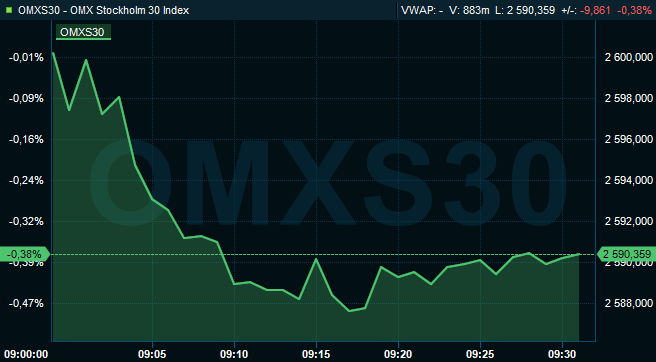Click the 2 600,000 price axis label
This screenshot has height=362, width=656.
pyautogui.click(x=629, y=57)
